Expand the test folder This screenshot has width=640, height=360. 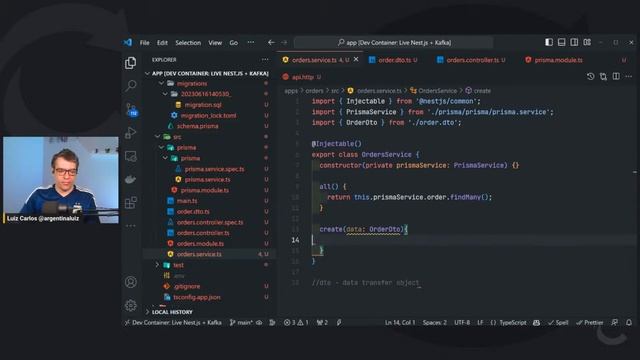coord(158,265)
